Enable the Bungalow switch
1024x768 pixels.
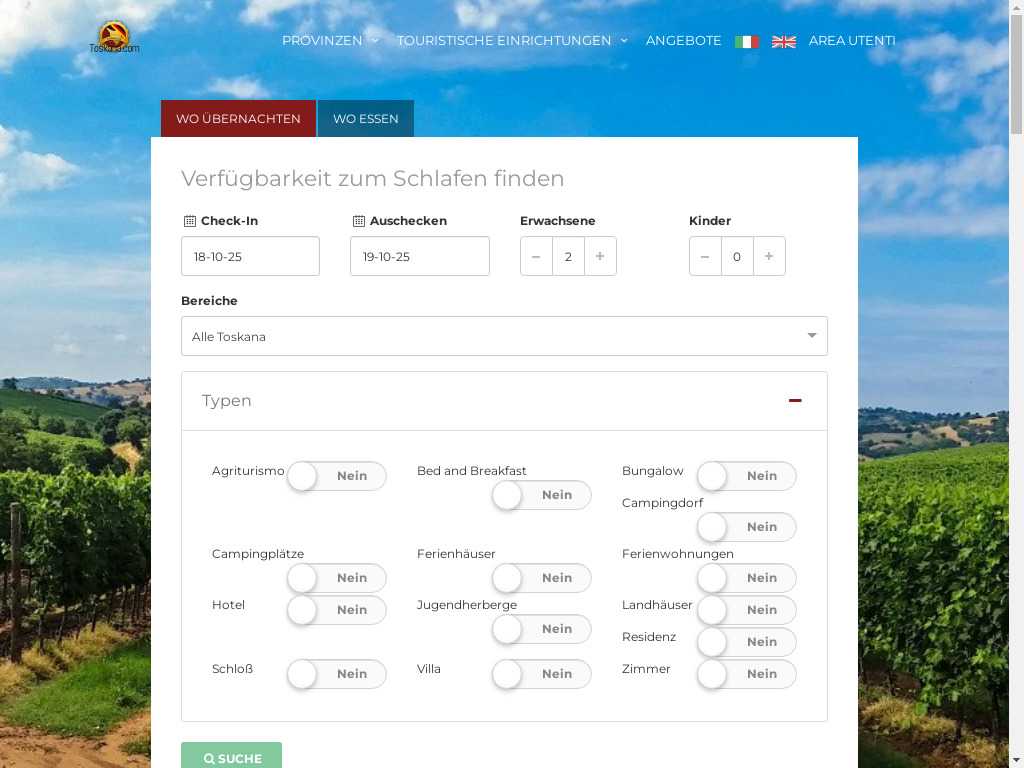tap(746, 476)
